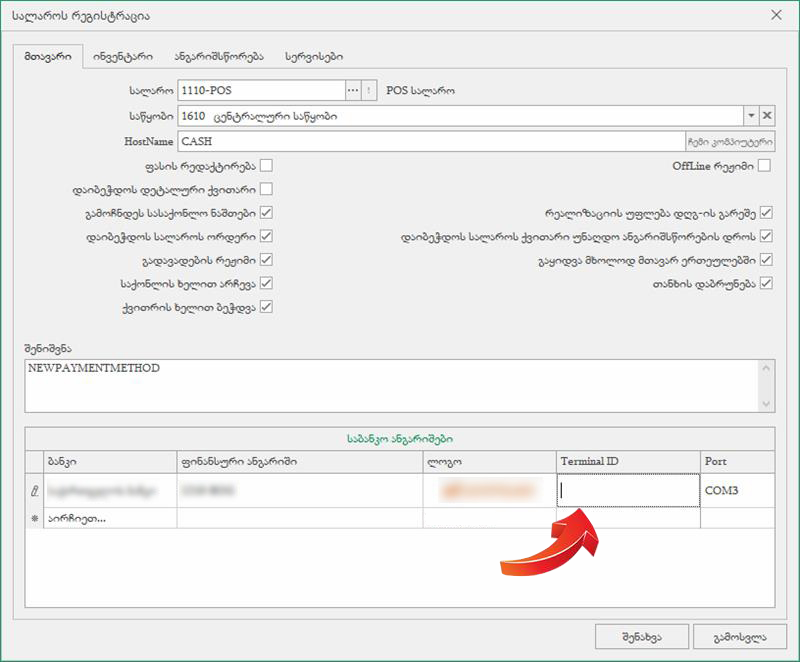Expand the საწყობი dropdown arrow
Viewport: 800px width, 662px height.
point(751,116)
